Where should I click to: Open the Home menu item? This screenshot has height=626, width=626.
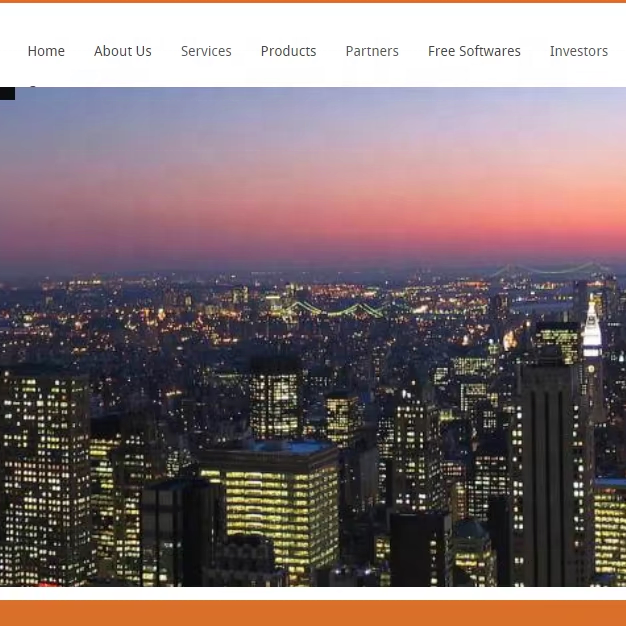pyautogui.click(x=46, y=51)
